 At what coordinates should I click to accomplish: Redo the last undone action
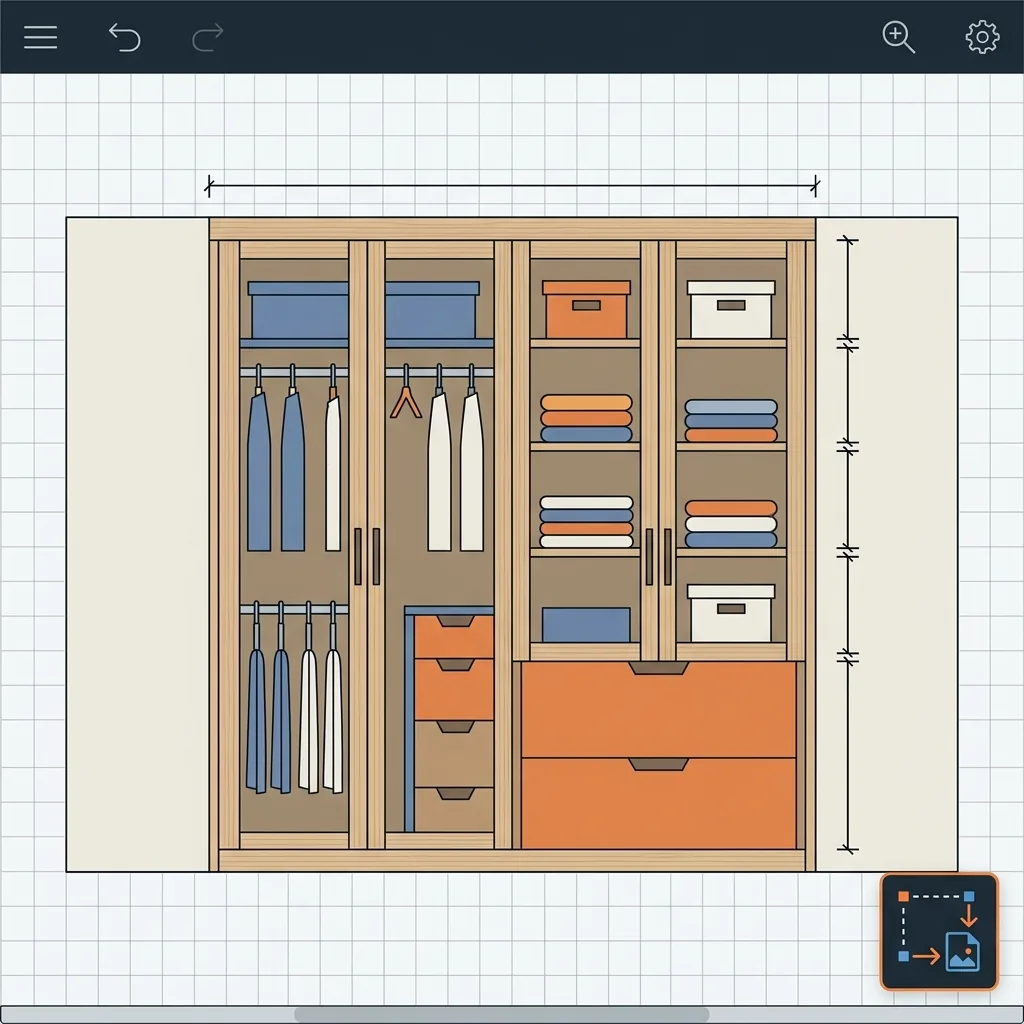point(208,37)
